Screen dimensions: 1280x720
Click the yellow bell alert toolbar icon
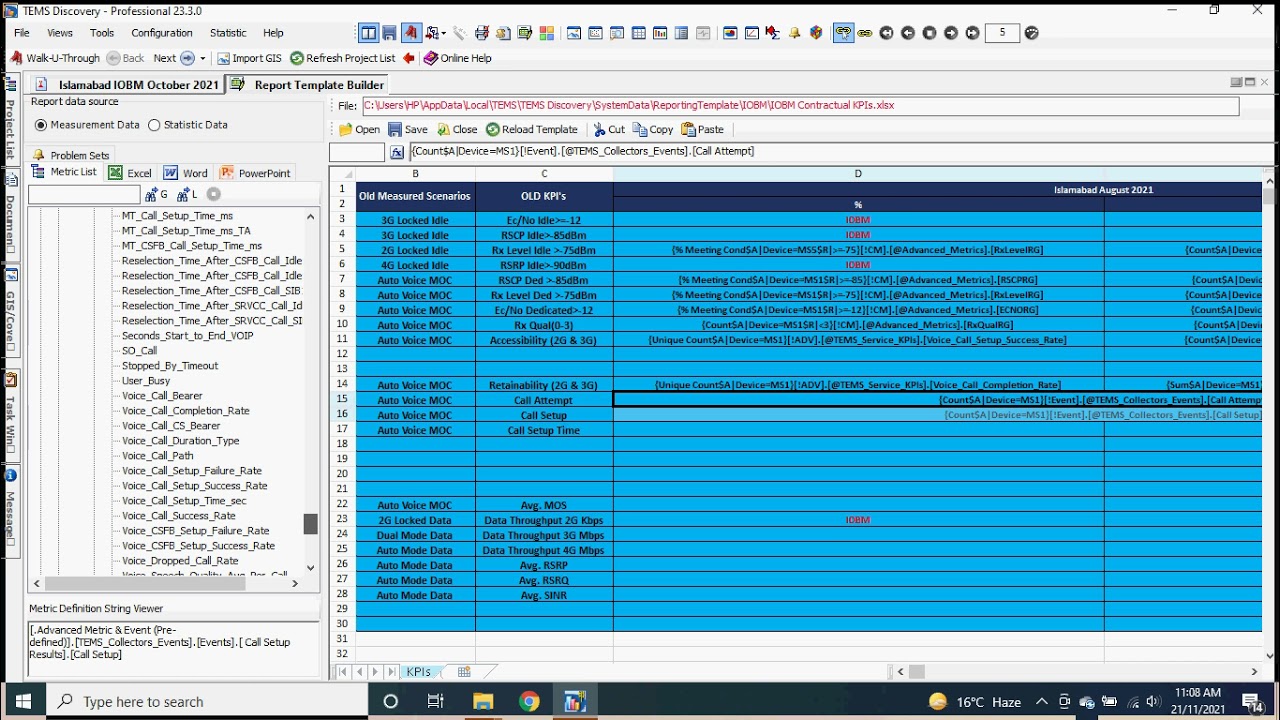pos(795,33)
